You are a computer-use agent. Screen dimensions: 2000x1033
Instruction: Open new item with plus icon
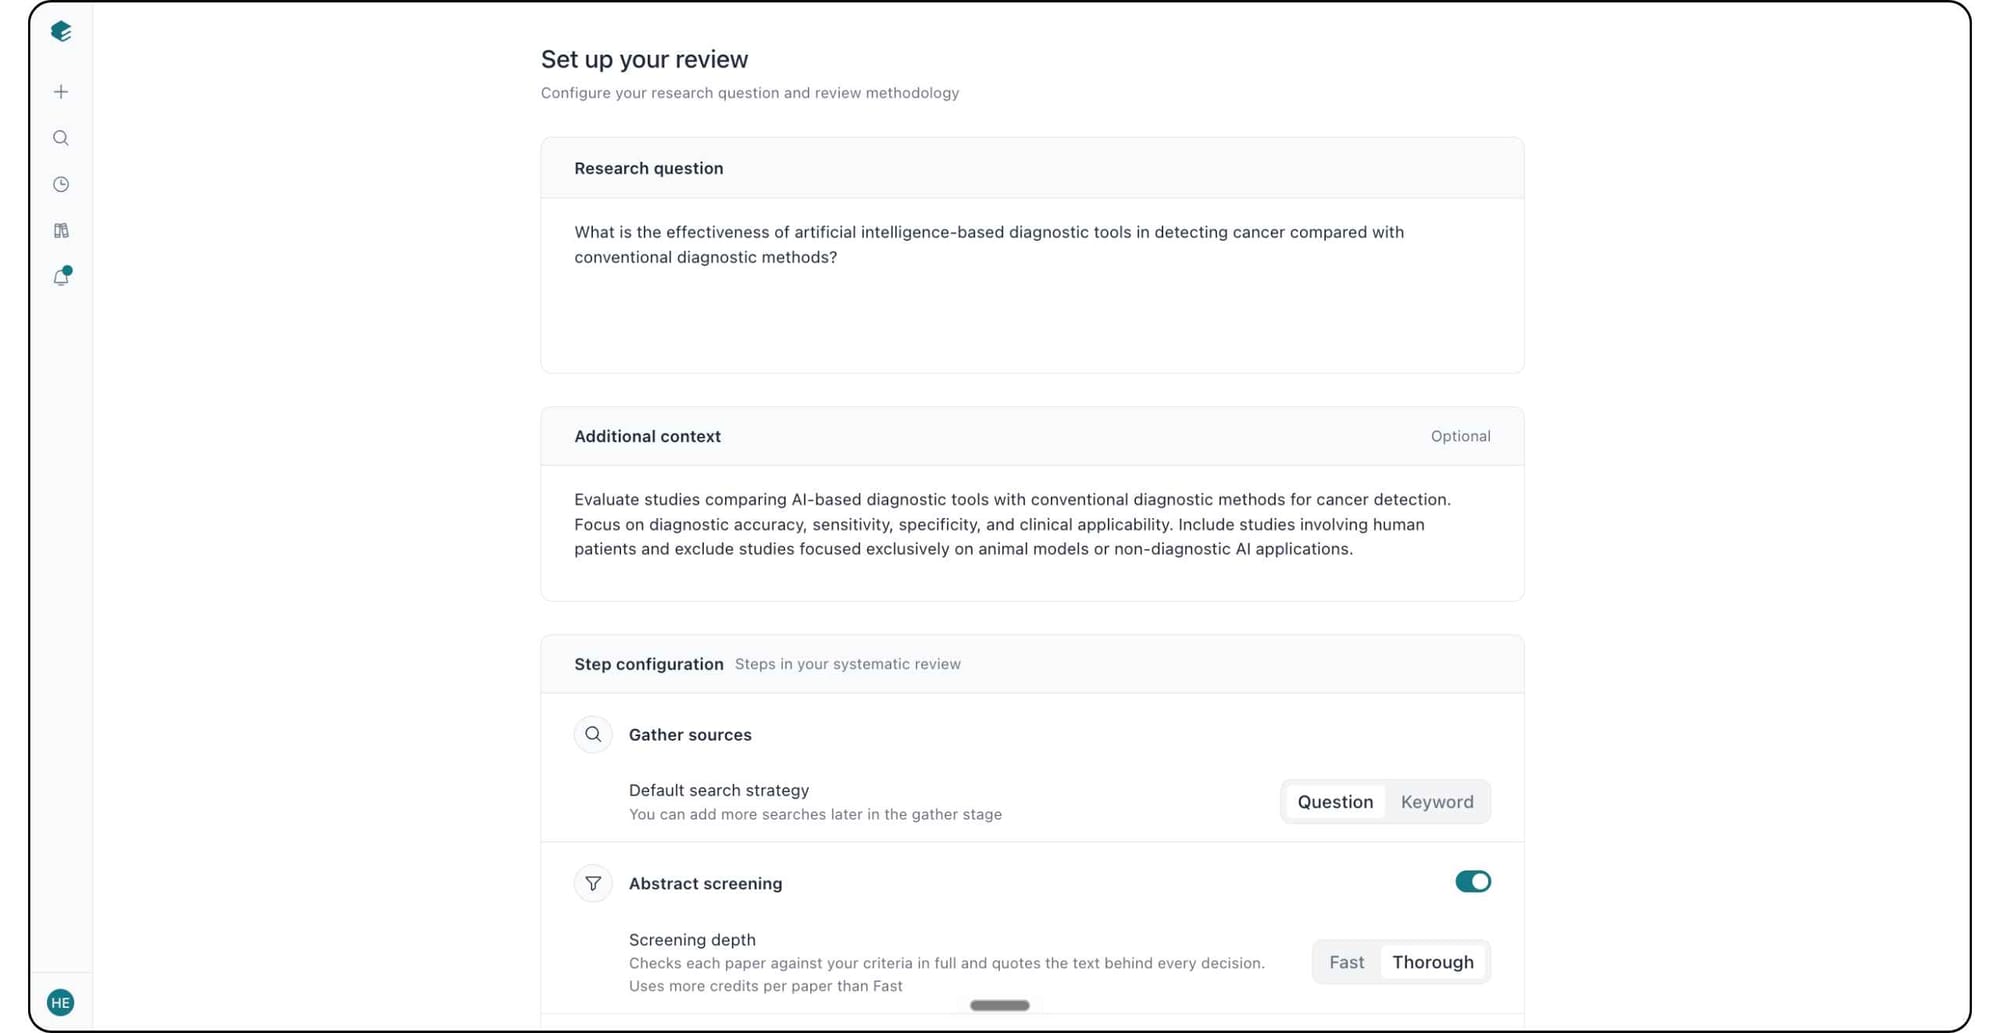tap(61, 92)
